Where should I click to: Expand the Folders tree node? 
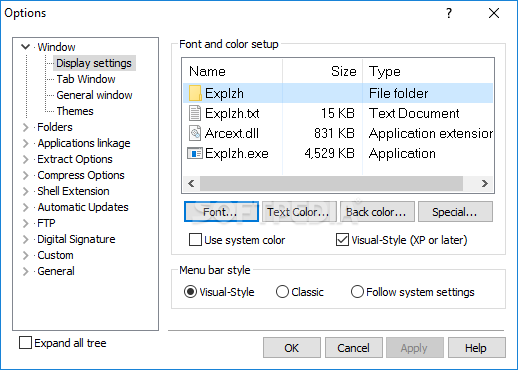point(26,127)
